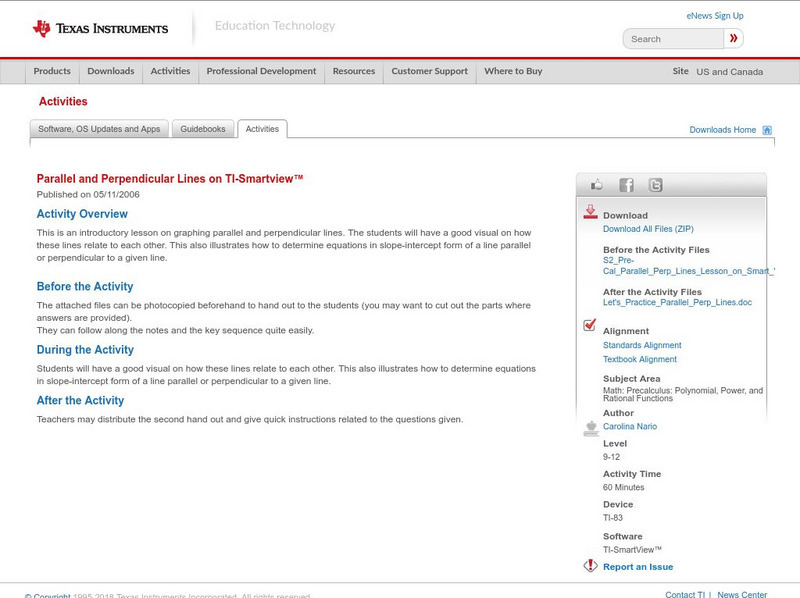The height and width of the screenshot is (598, 800).
Task: Open the Professional Development menu
Action: pos(261,71)
